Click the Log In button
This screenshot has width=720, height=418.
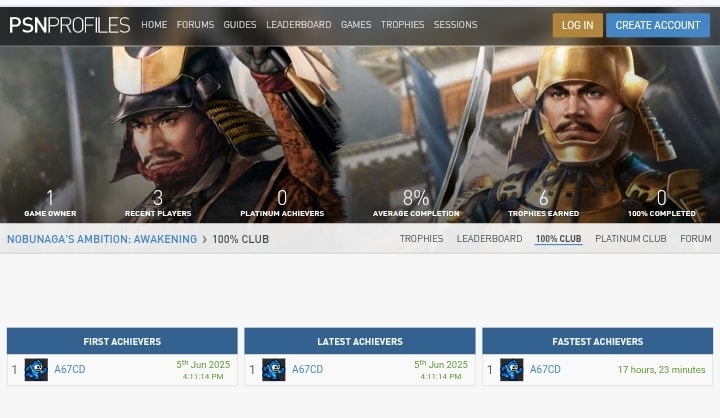pyautogui.click(x=578, y=25)
